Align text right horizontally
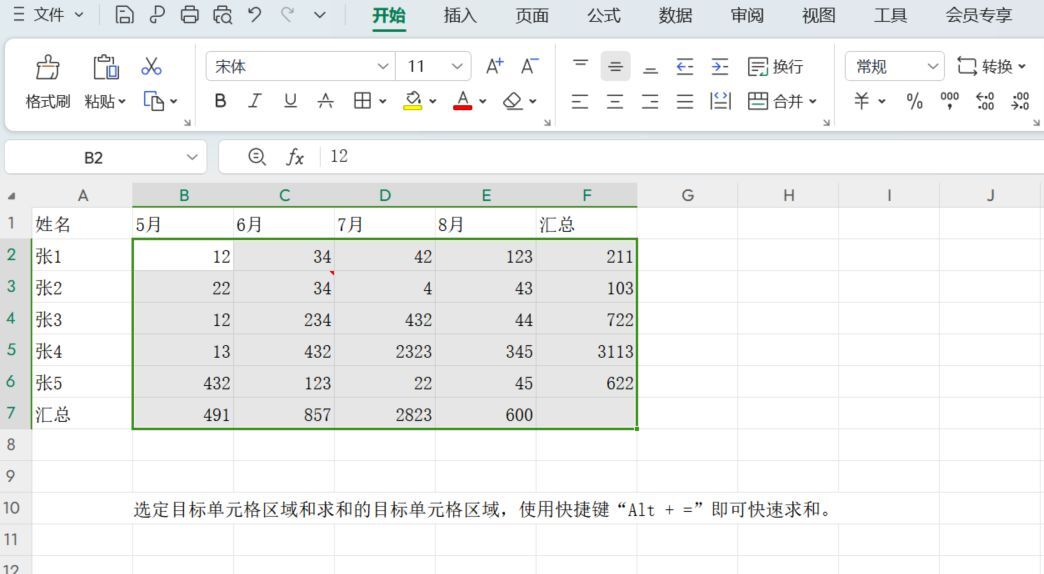The image size is (1044, 574). (650, 101)
